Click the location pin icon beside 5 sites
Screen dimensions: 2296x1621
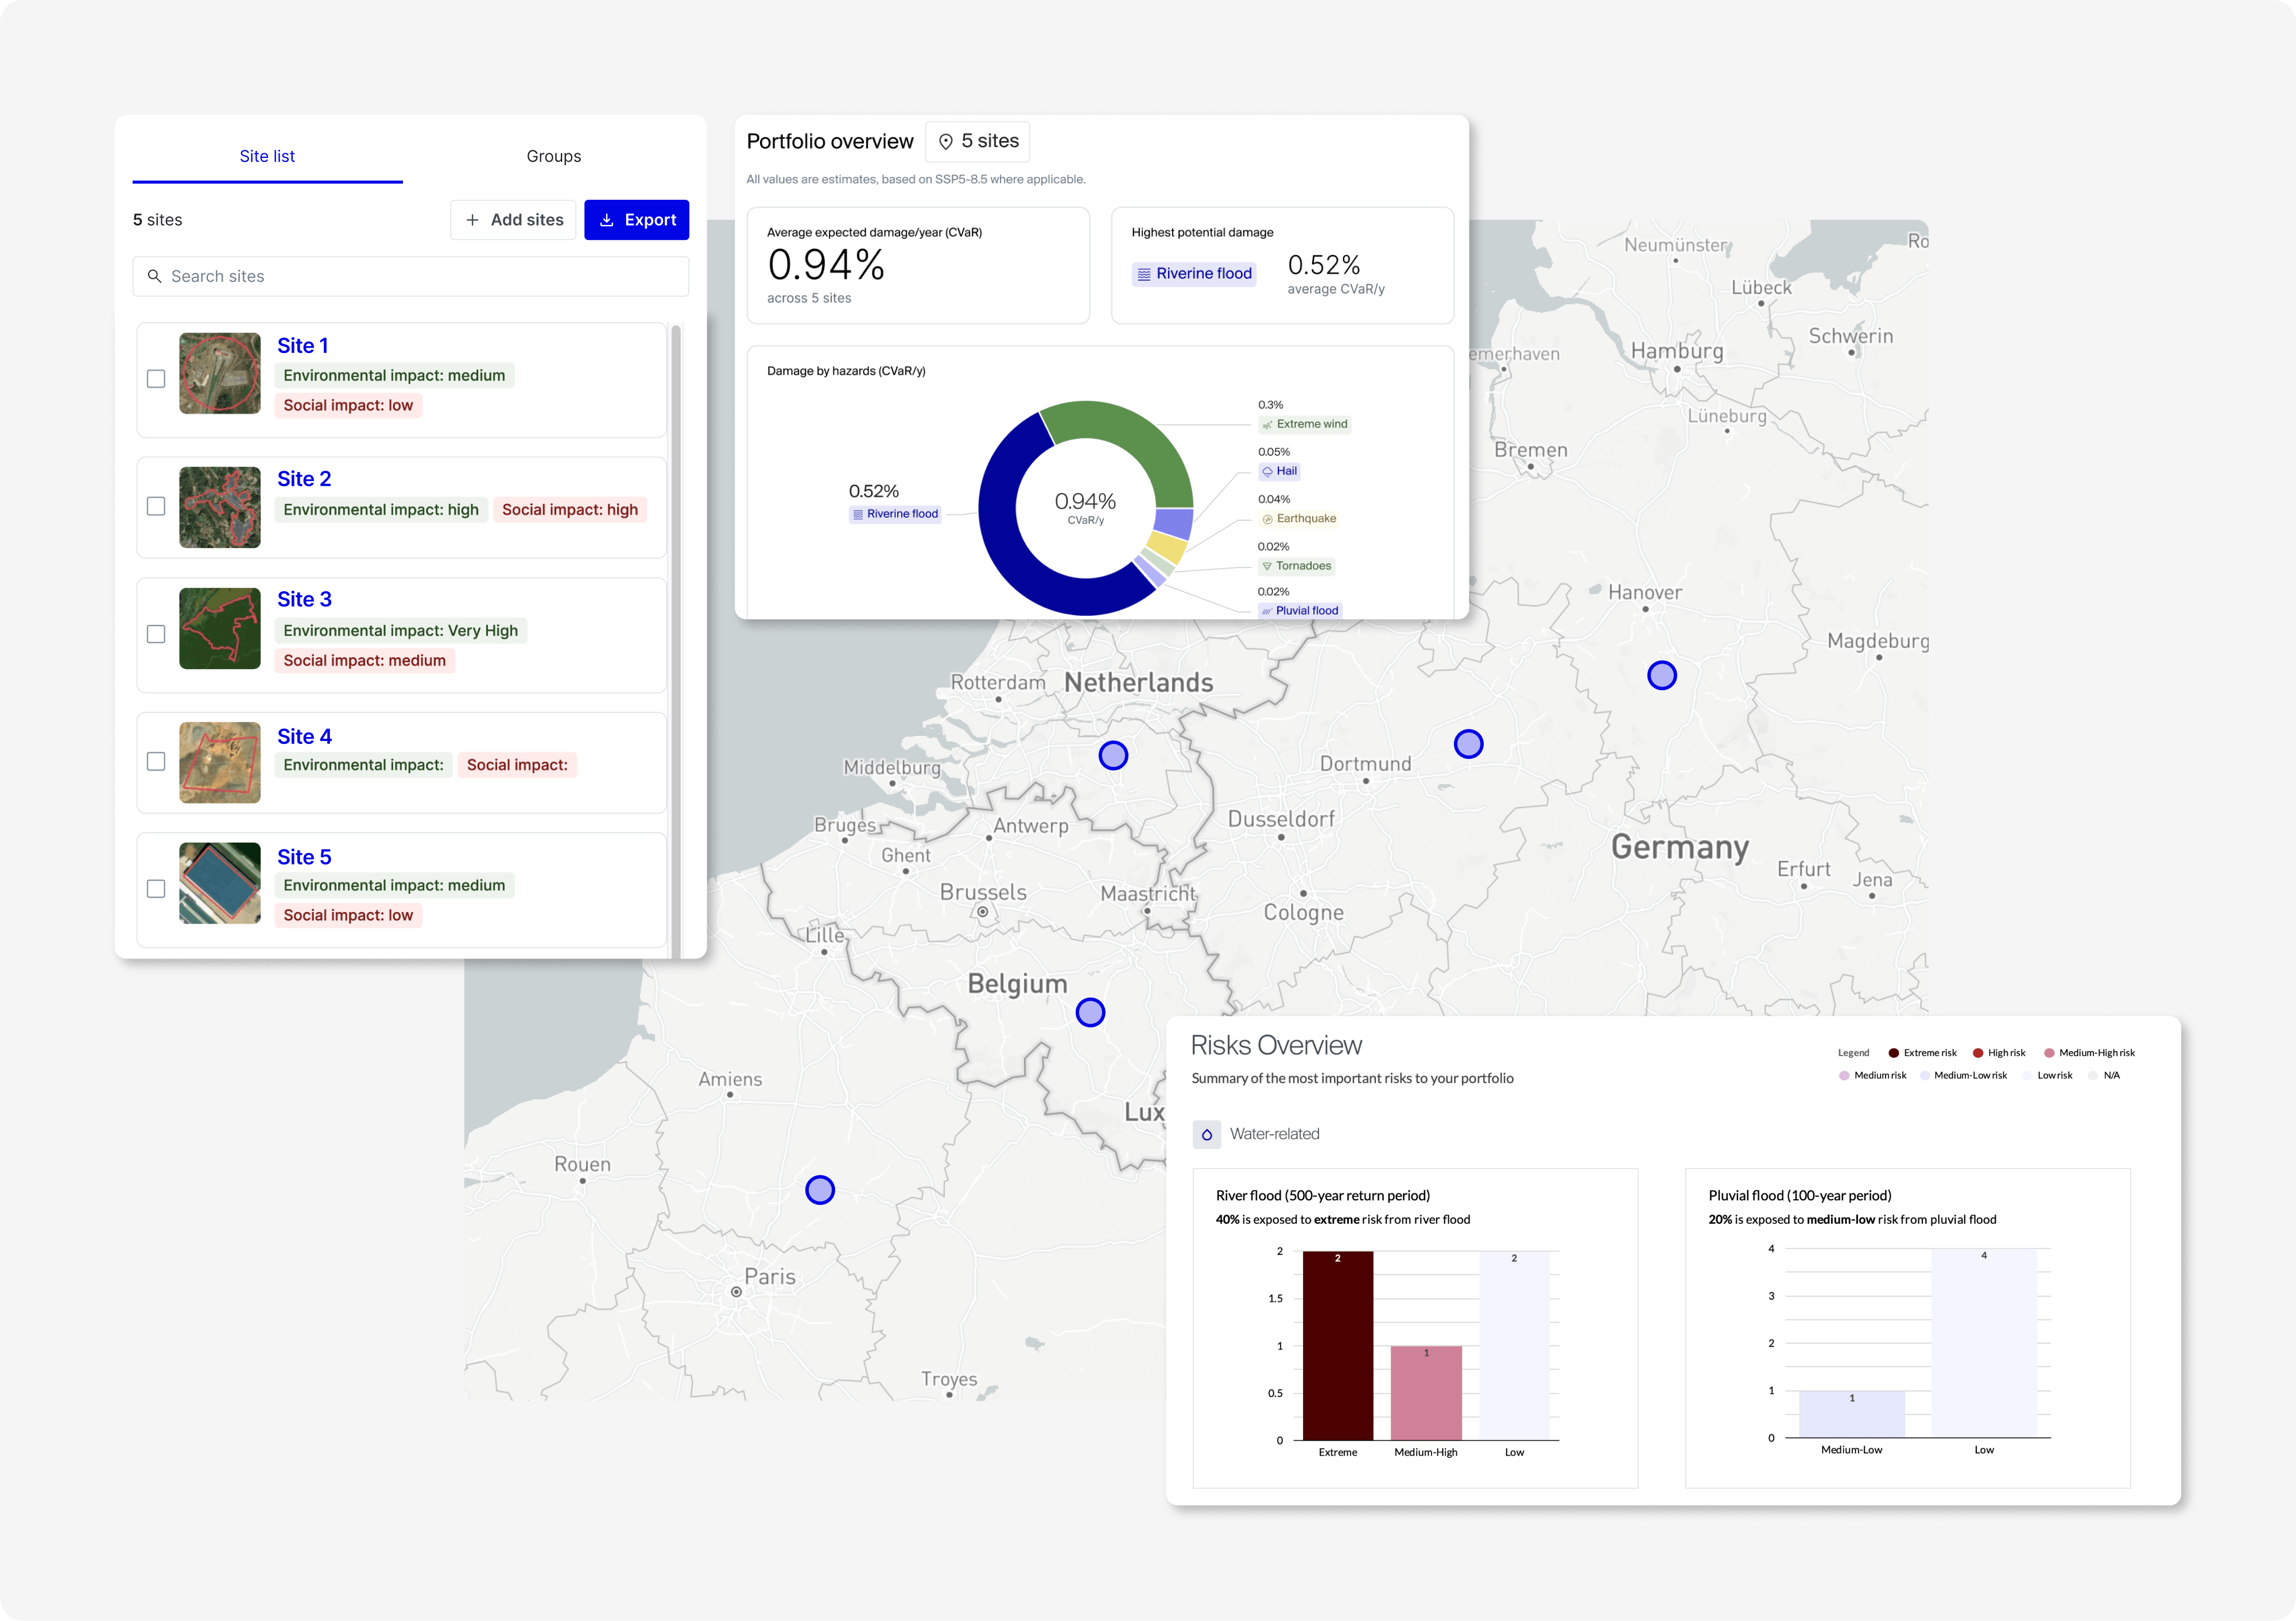coord(945,142)
